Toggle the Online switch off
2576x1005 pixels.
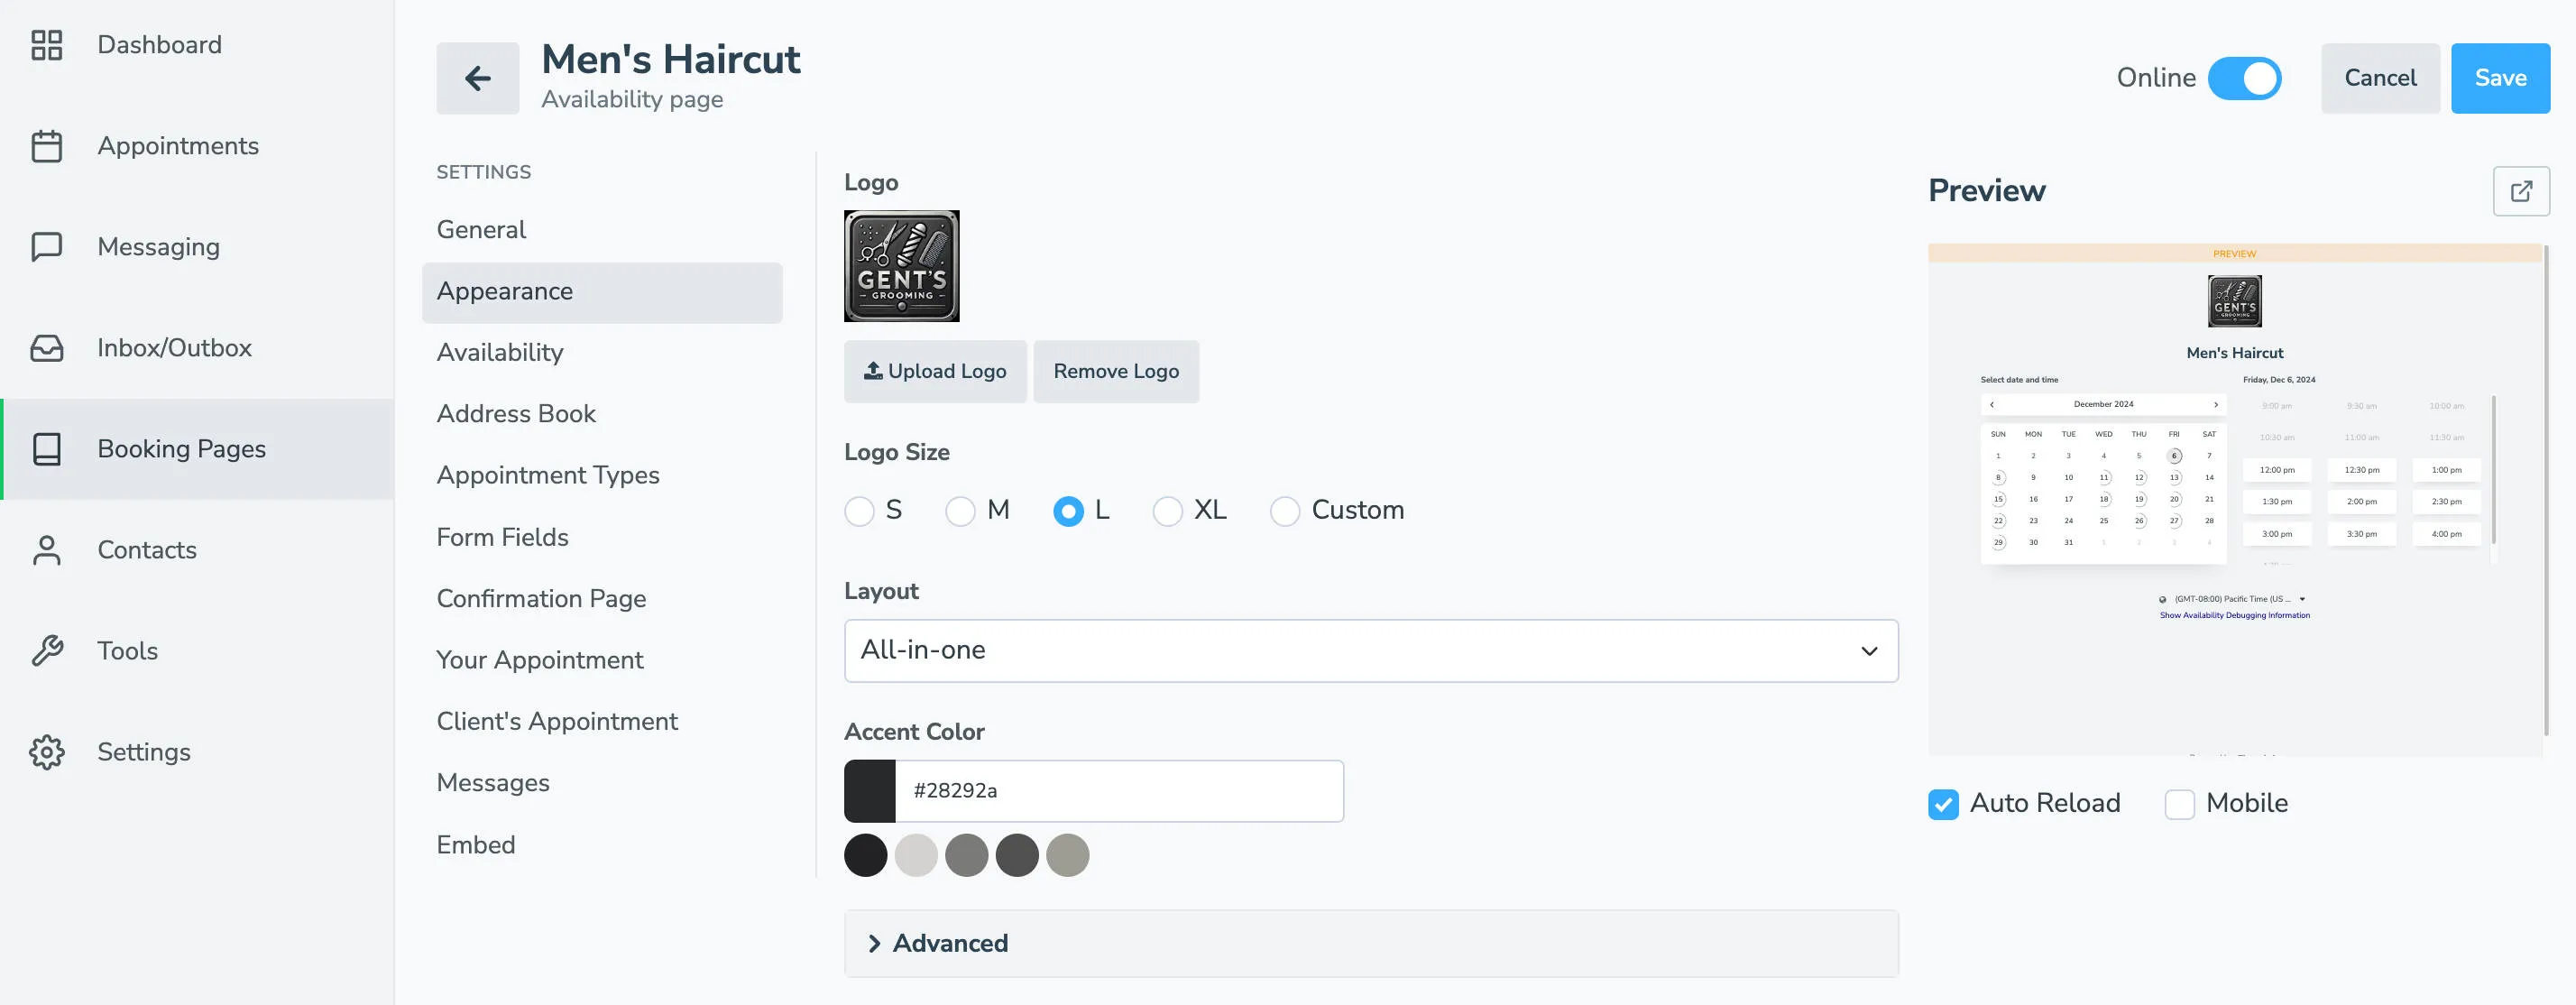click(2245, 78)
